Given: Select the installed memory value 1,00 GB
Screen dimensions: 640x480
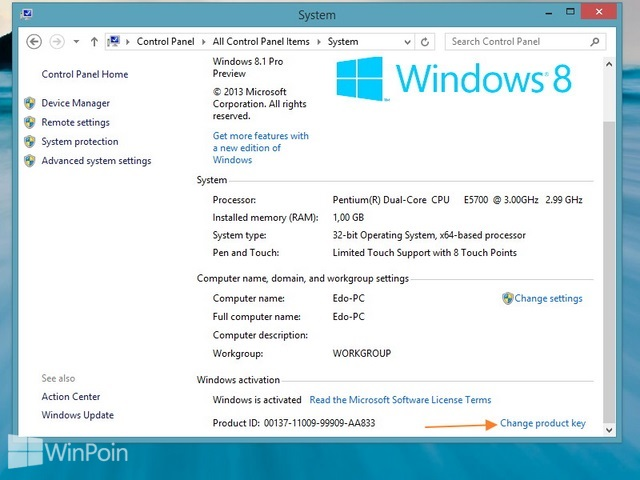Looking at the screenshot, I should (348, 218).
